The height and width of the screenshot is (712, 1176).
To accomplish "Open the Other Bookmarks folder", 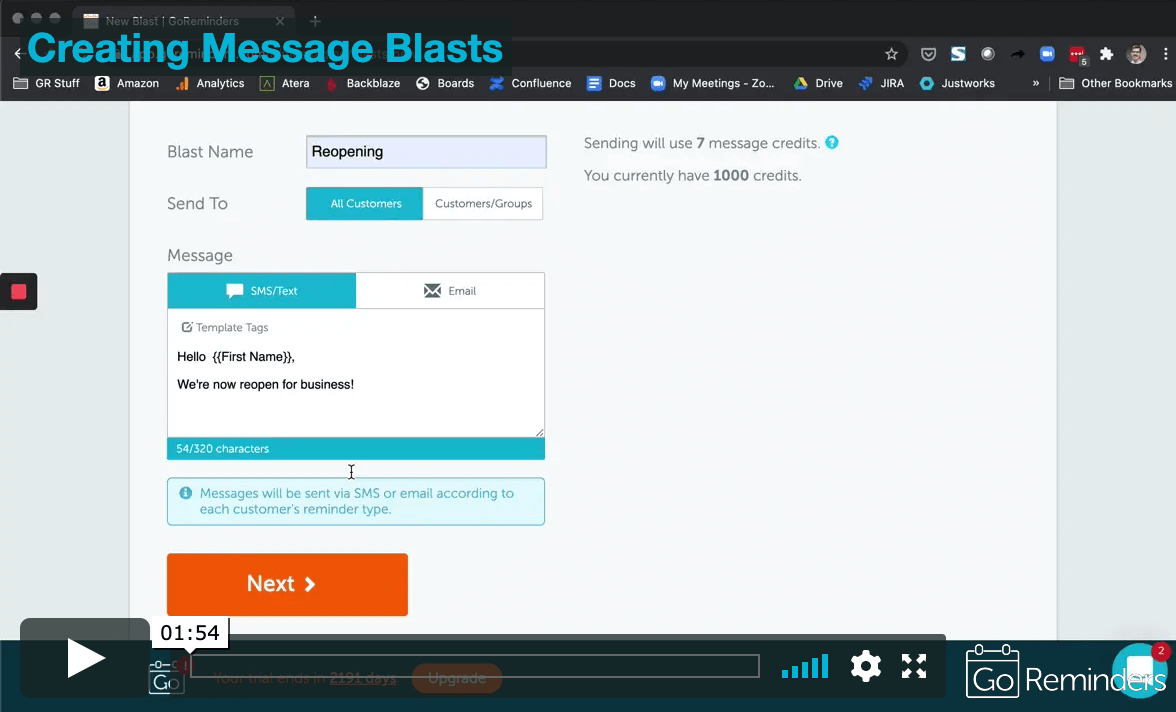I will click(1115, 83).
